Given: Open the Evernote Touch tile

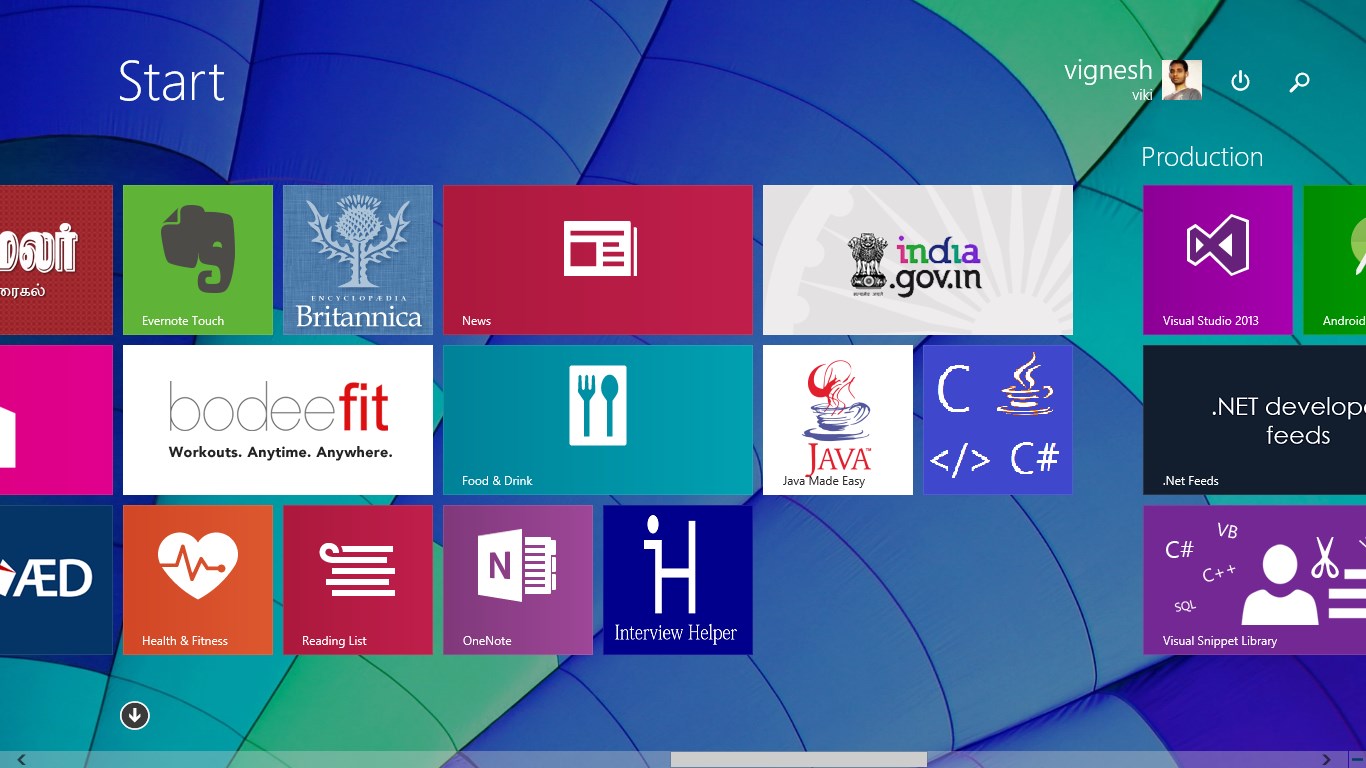Looking at the screenshot, I should (198, 260).
